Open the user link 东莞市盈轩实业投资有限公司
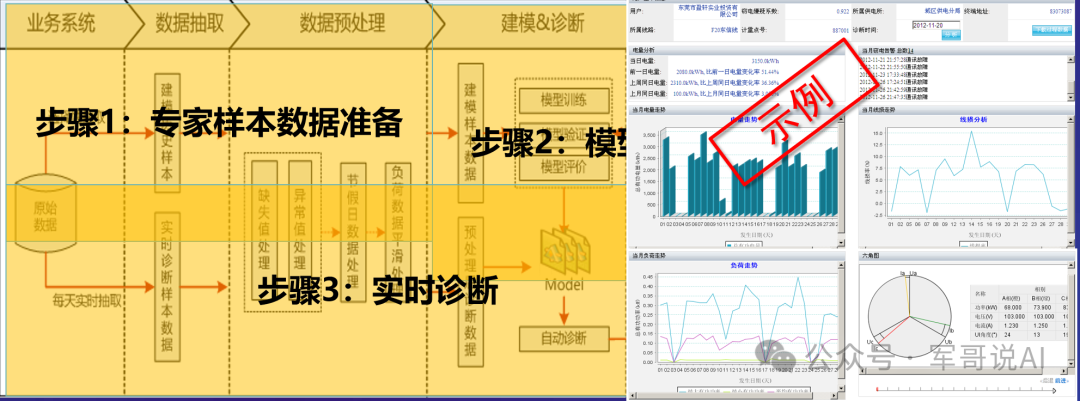This screenshot has height=401, width=1080. 707,11
